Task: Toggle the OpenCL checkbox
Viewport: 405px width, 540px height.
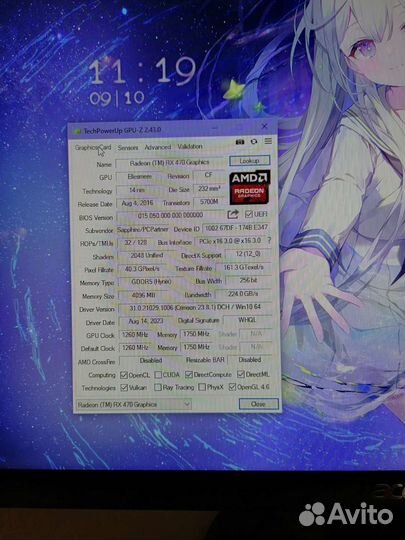Action: [x=124, y=375]
